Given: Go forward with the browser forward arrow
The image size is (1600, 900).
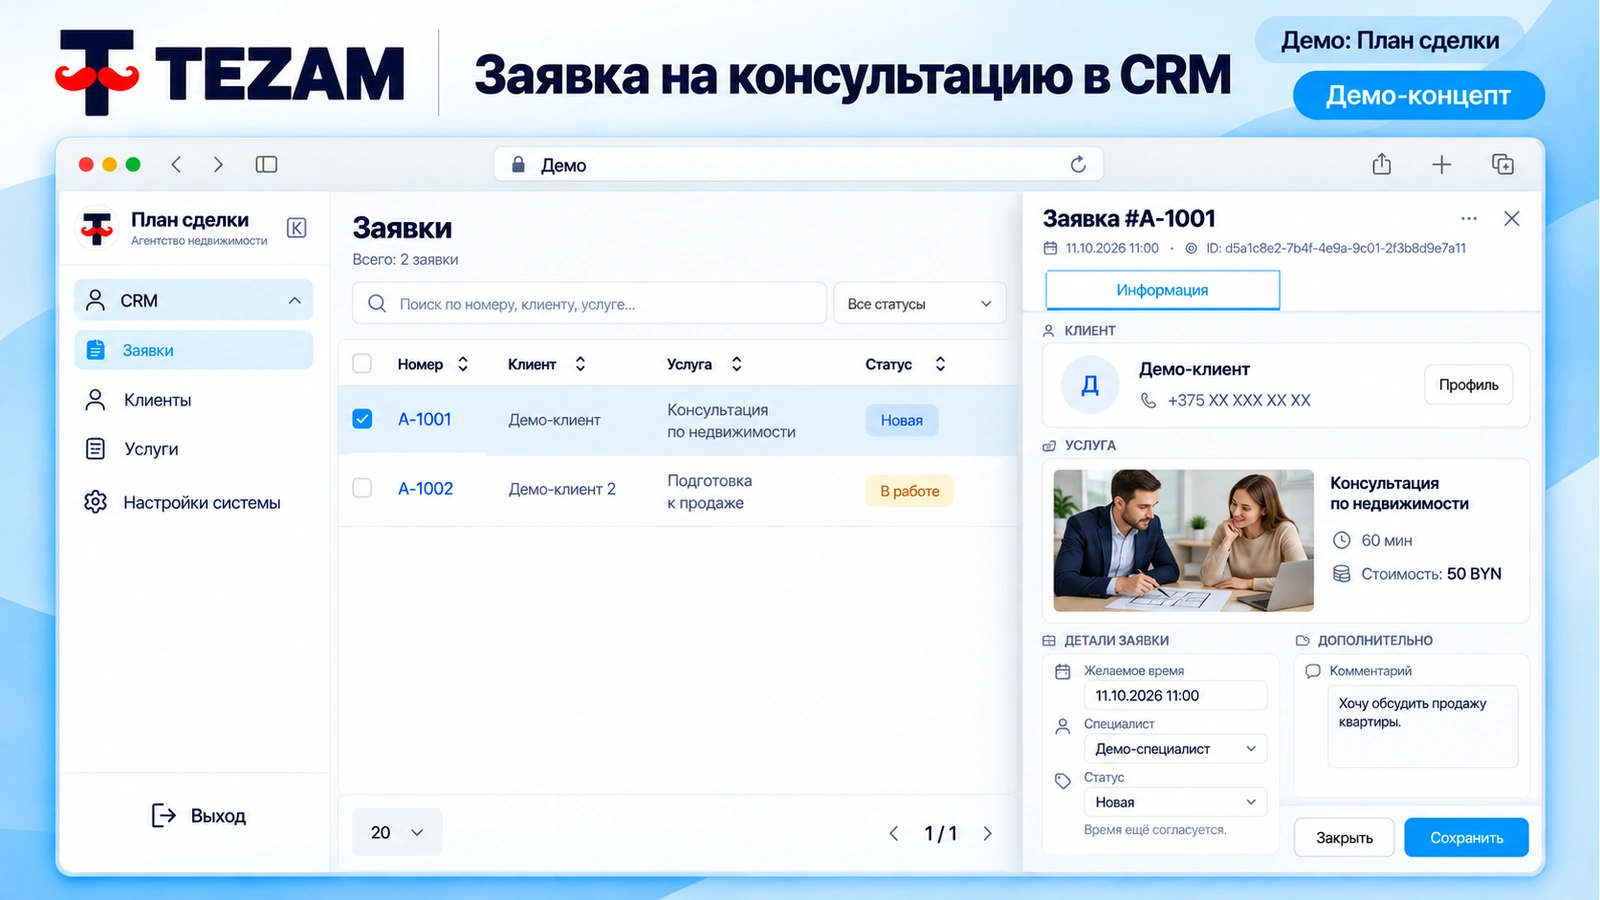Looking at the screenshot, I should pyautogui.click(x=218, y=164).
